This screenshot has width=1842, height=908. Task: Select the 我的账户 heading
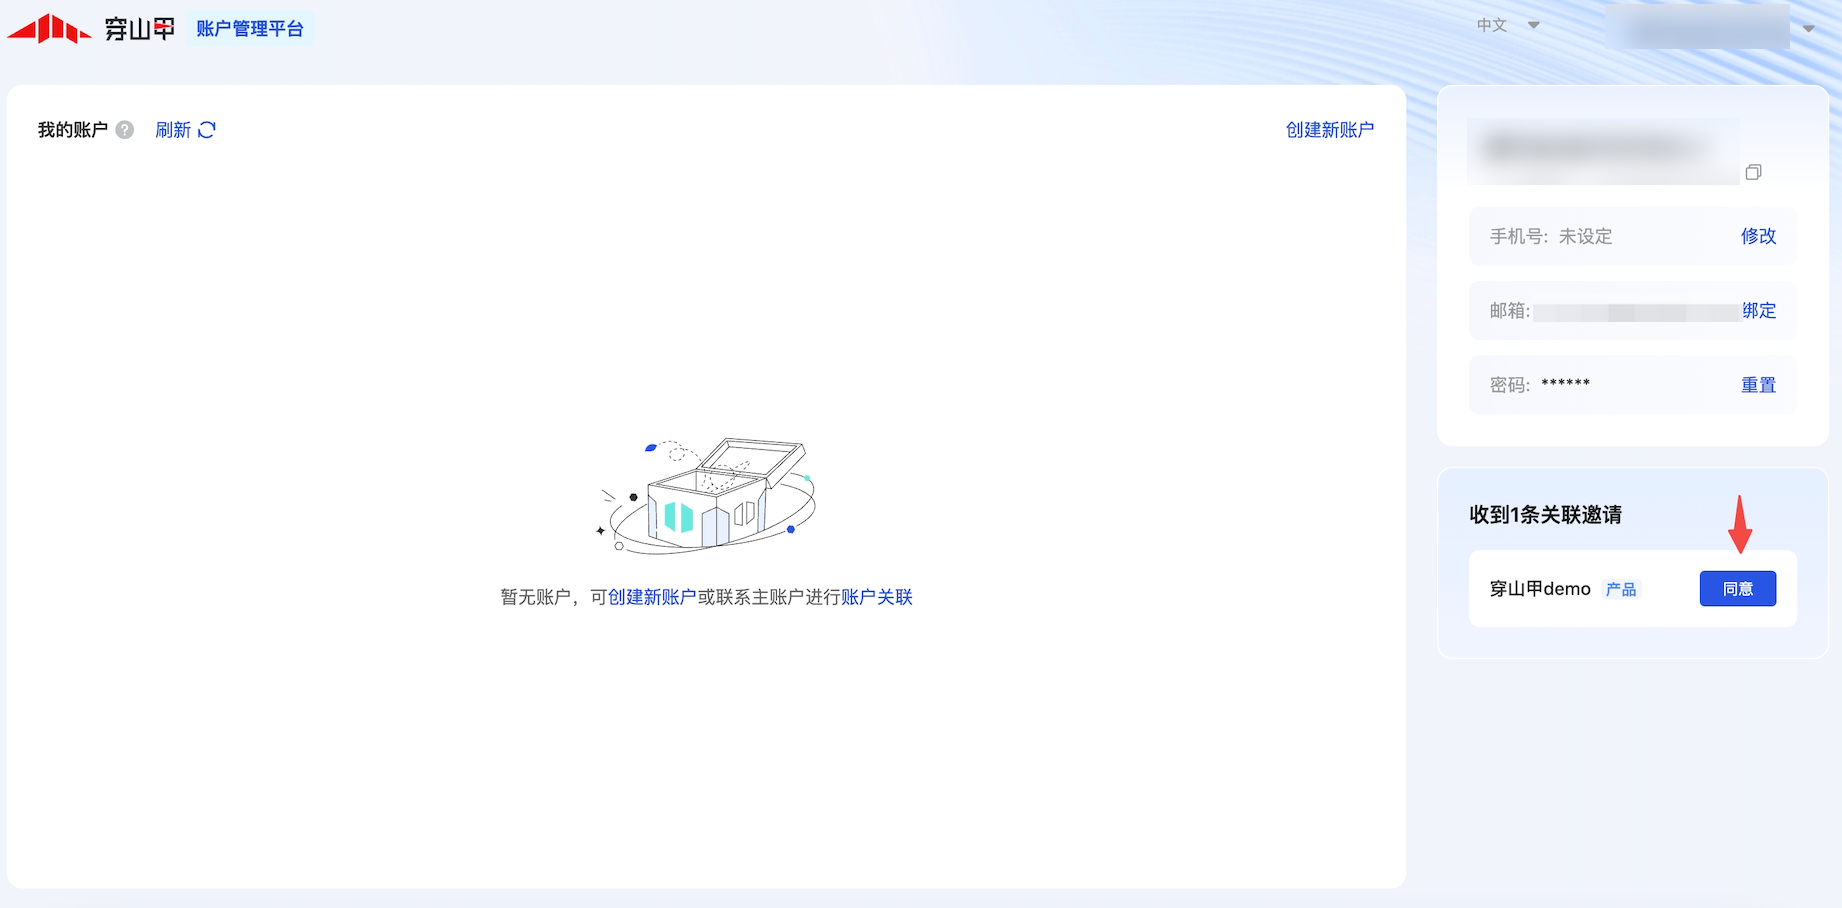(x=72, y=130)
